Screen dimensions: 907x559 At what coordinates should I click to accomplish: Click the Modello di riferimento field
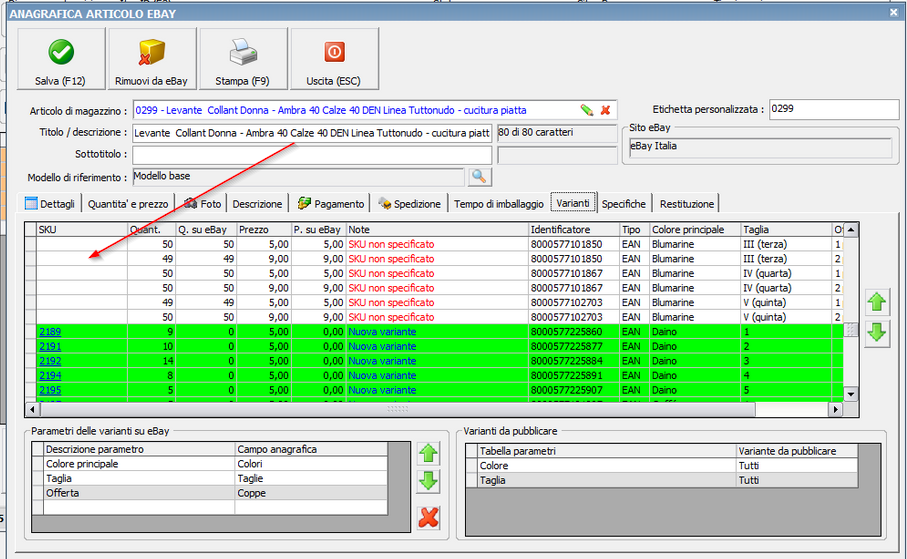[298, 176]
